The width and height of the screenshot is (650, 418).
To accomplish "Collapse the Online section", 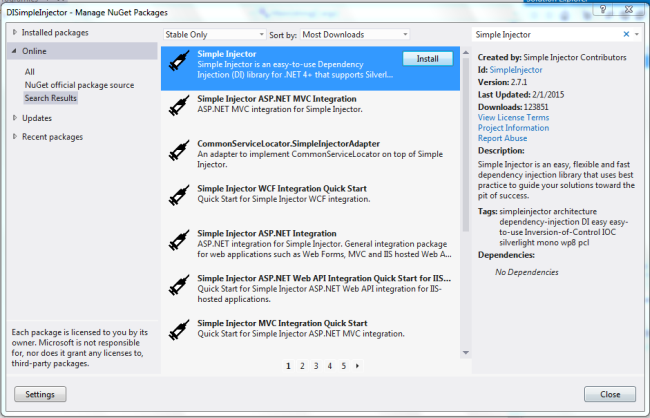I will click(14, 51).
